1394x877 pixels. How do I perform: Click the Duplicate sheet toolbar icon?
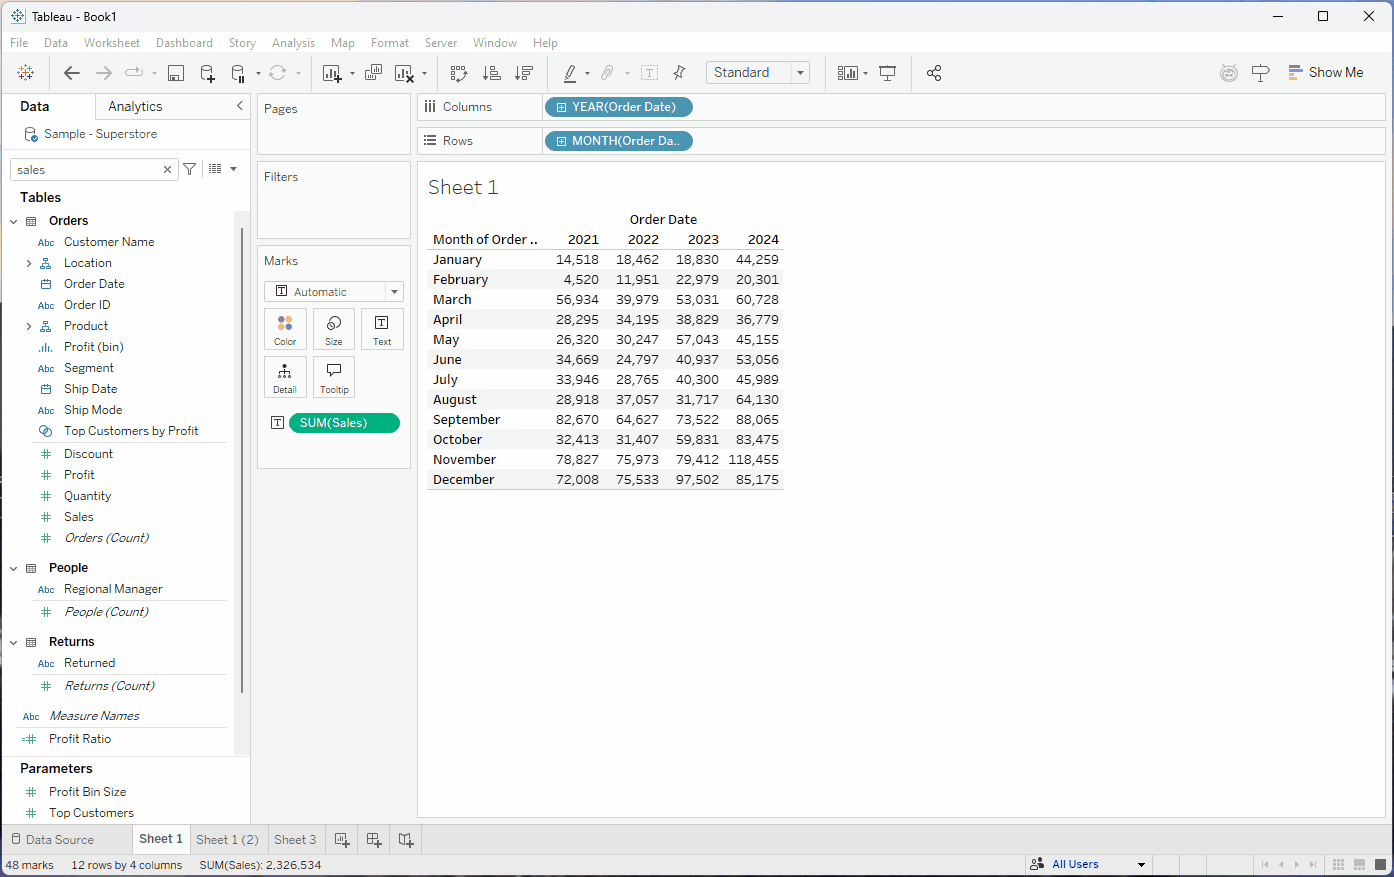pos(373,73)
